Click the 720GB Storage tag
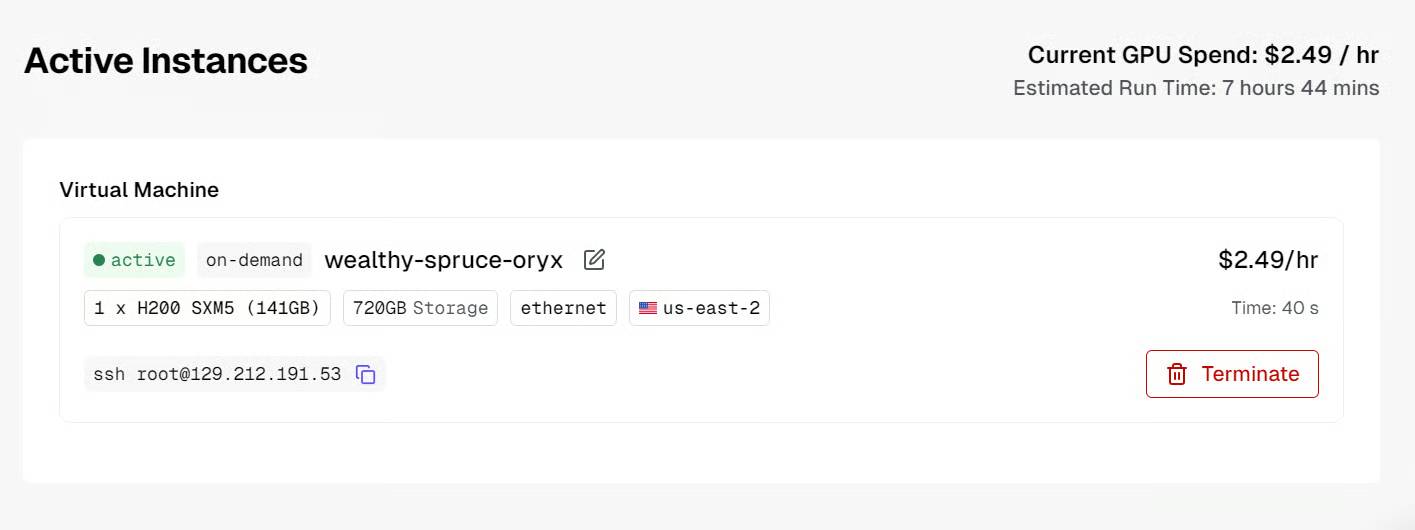Image resolution: width=1415 pixels, height=530 pixels. point(420,308)
